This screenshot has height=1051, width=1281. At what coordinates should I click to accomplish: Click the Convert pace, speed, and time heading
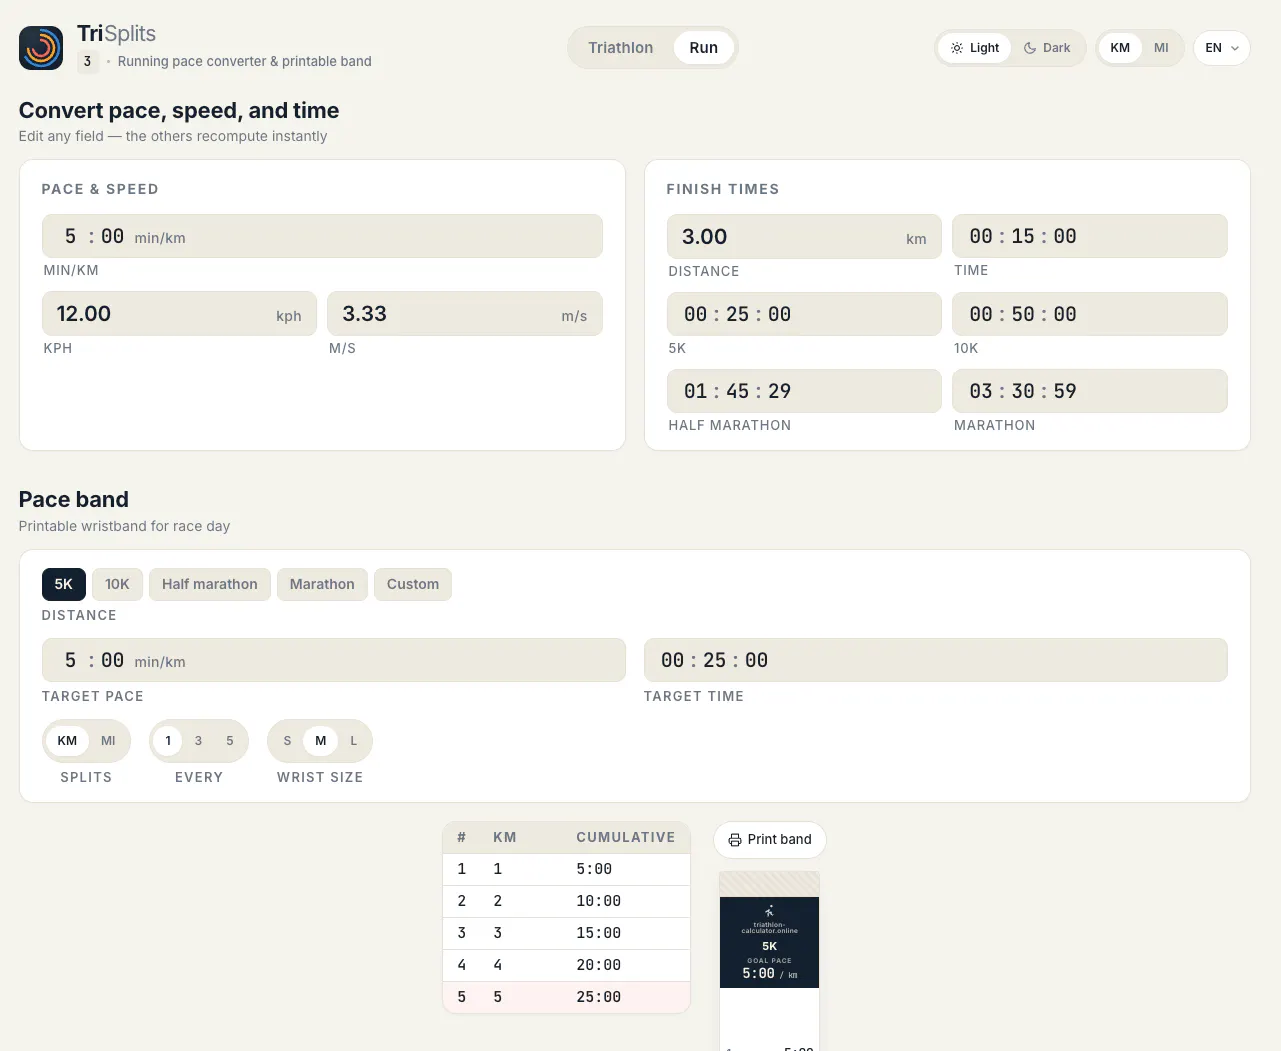pos(179,110)
